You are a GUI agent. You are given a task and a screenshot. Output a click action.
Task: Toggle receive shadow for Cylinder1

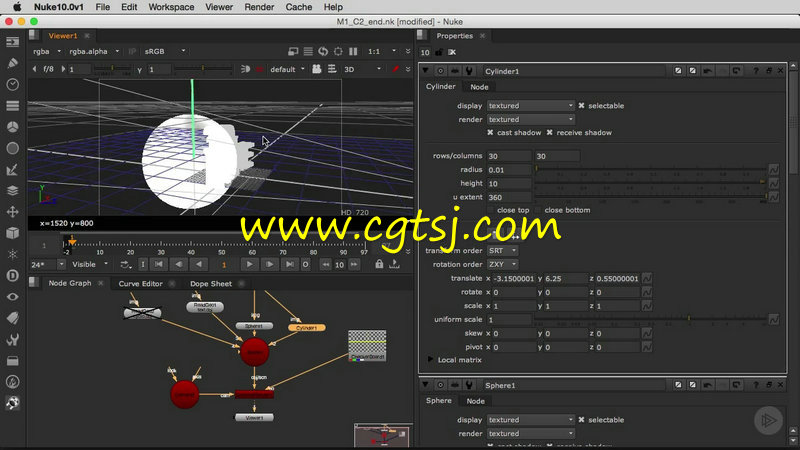click(x=549, y=133)
